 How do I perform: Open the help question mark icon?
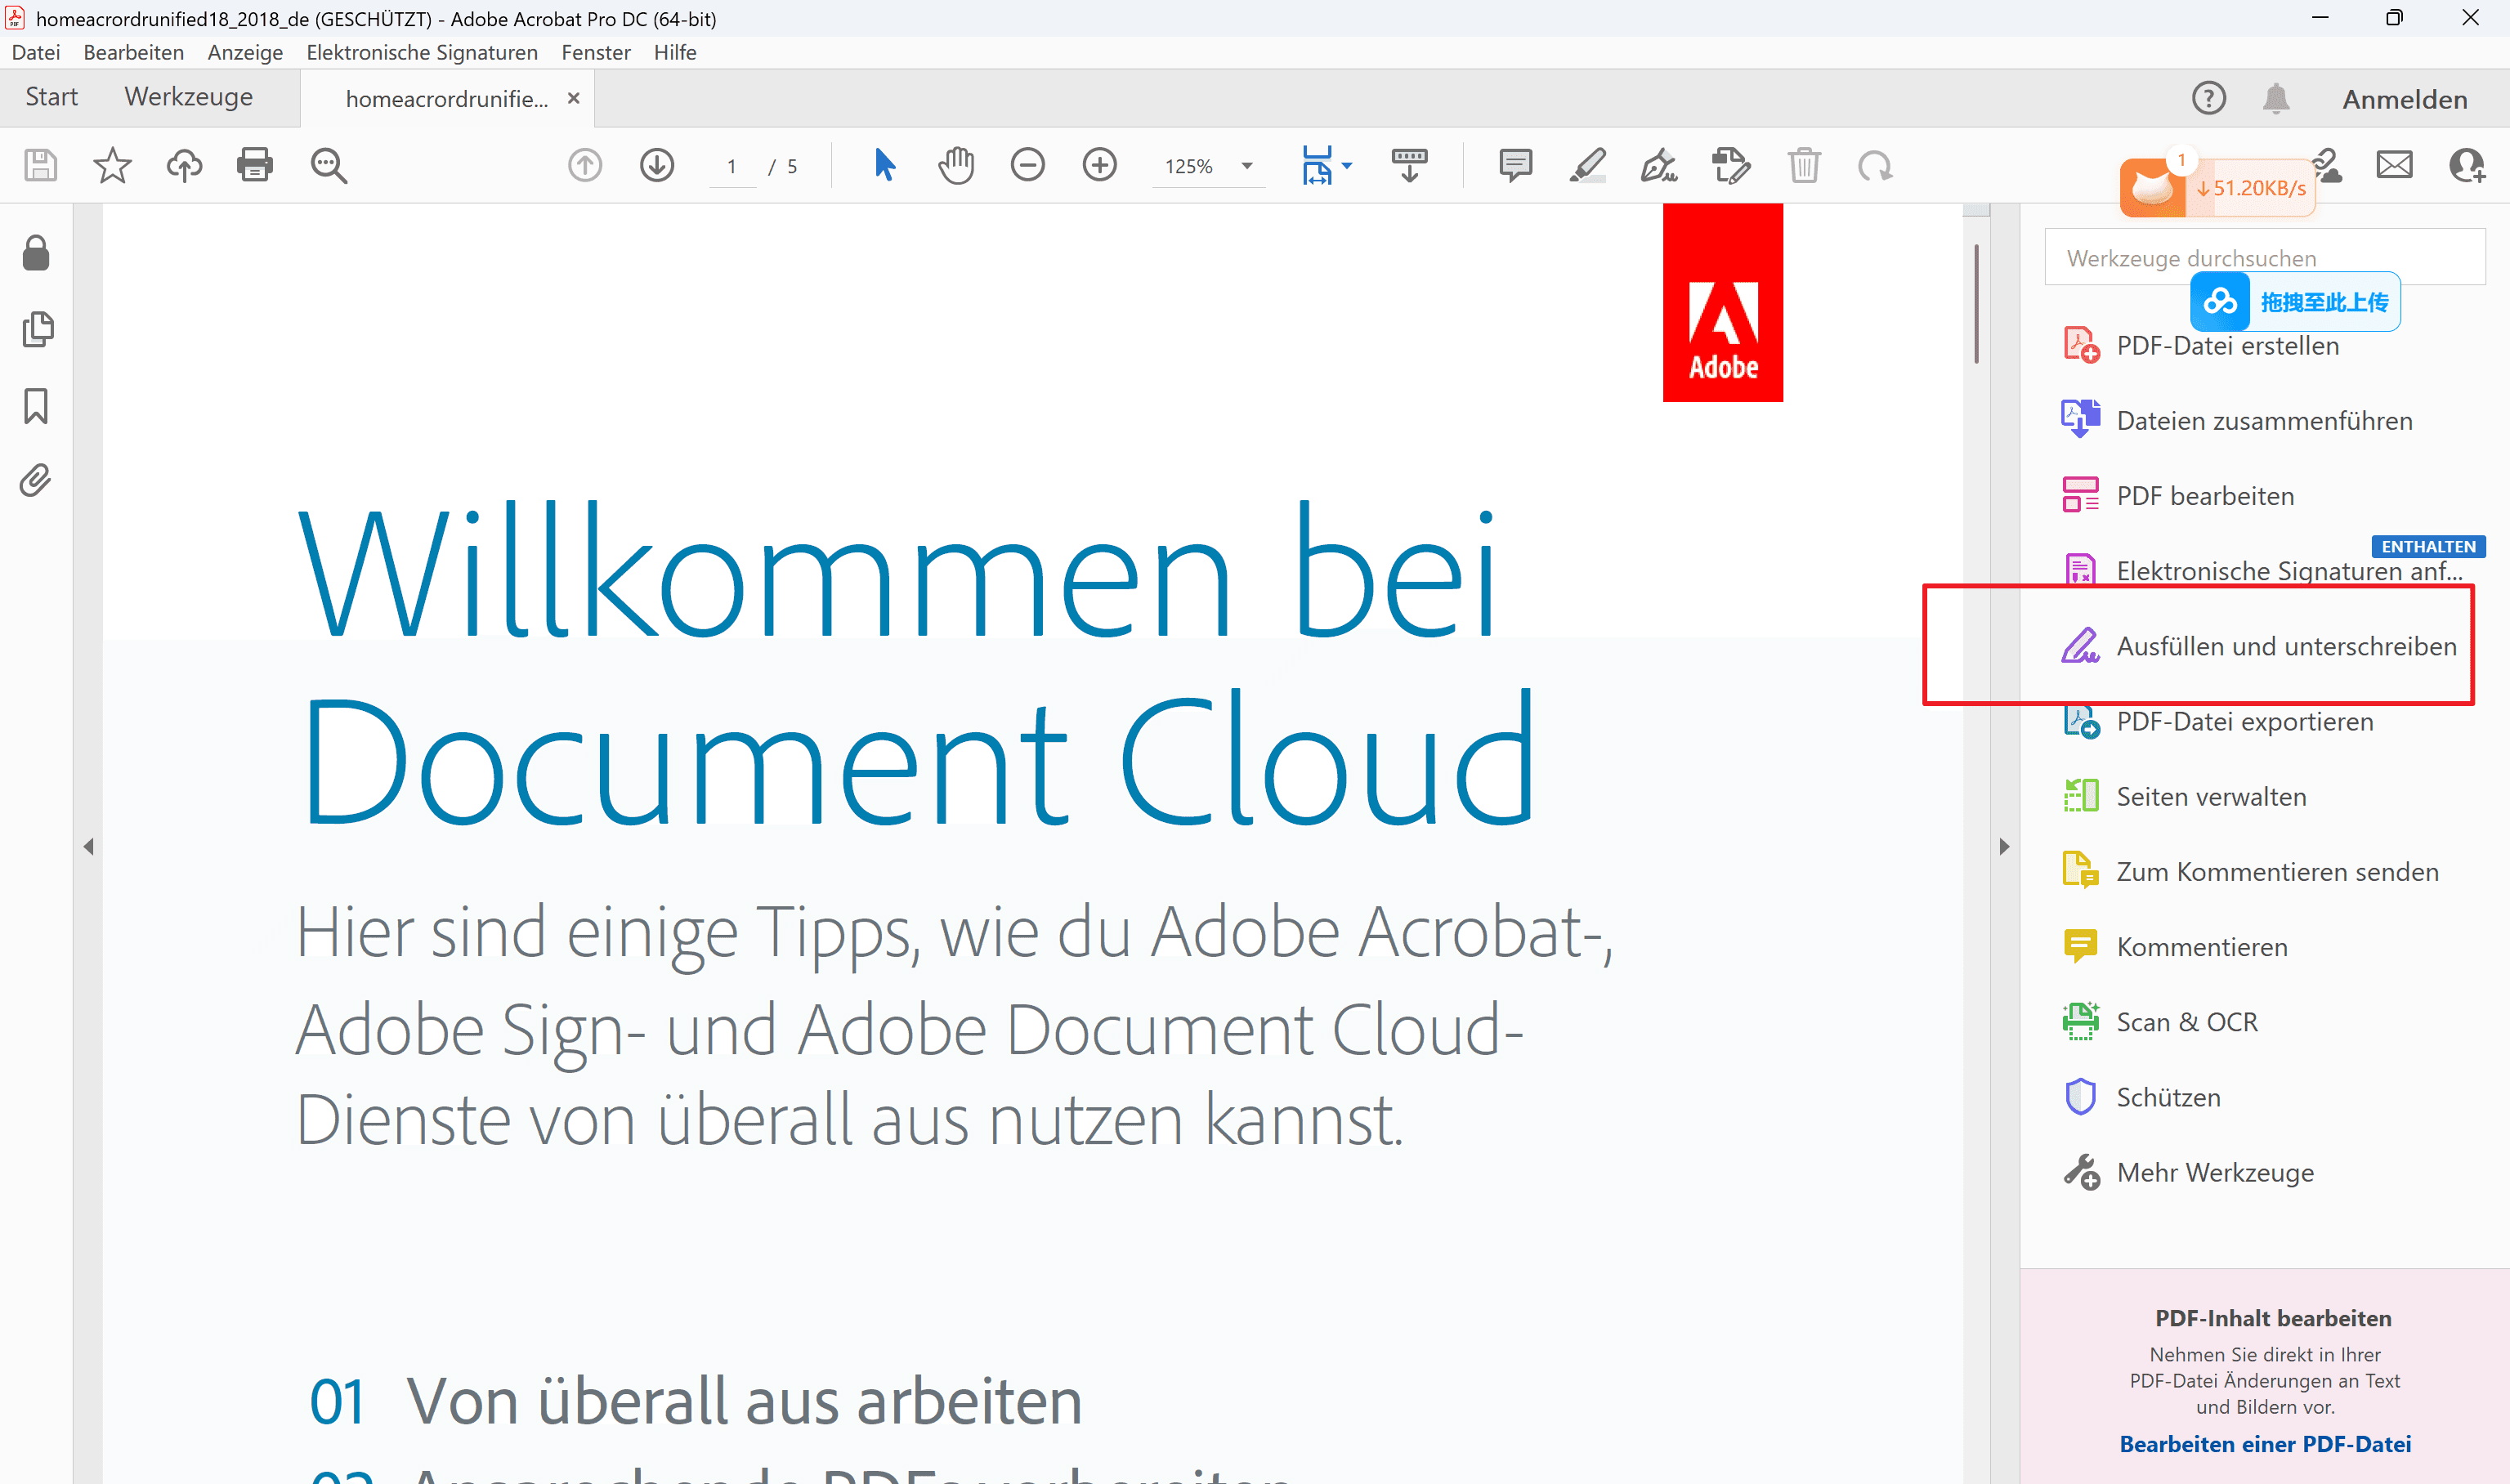click(2208, 98)
